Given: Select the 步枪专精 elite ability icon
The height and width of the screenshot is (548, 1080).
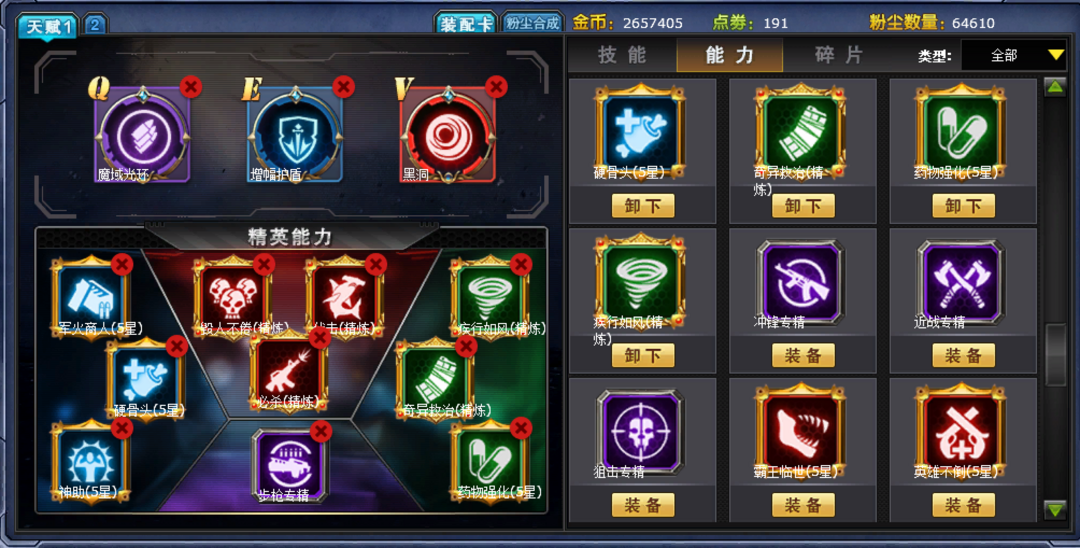Looking at the screenshot, I should 290,464.
